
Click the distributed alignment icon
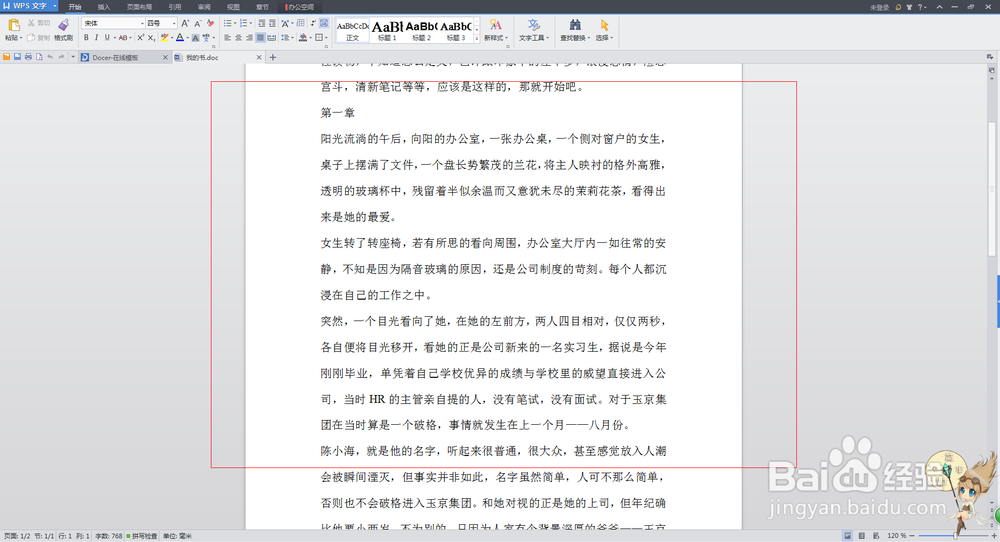[x=271, y=38]
